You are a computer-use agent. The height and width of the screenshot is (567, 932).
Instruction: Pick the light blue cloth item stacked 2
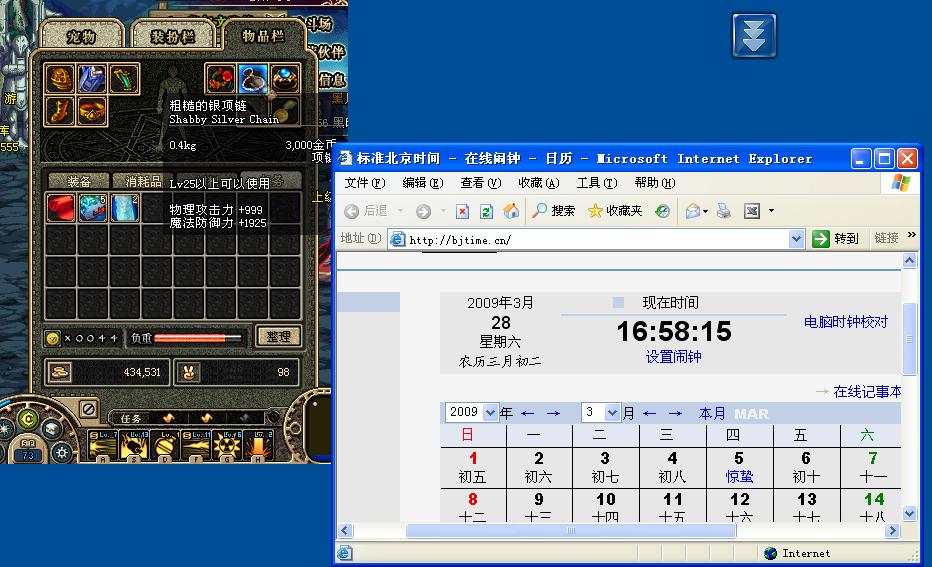[x=124, y=208]
